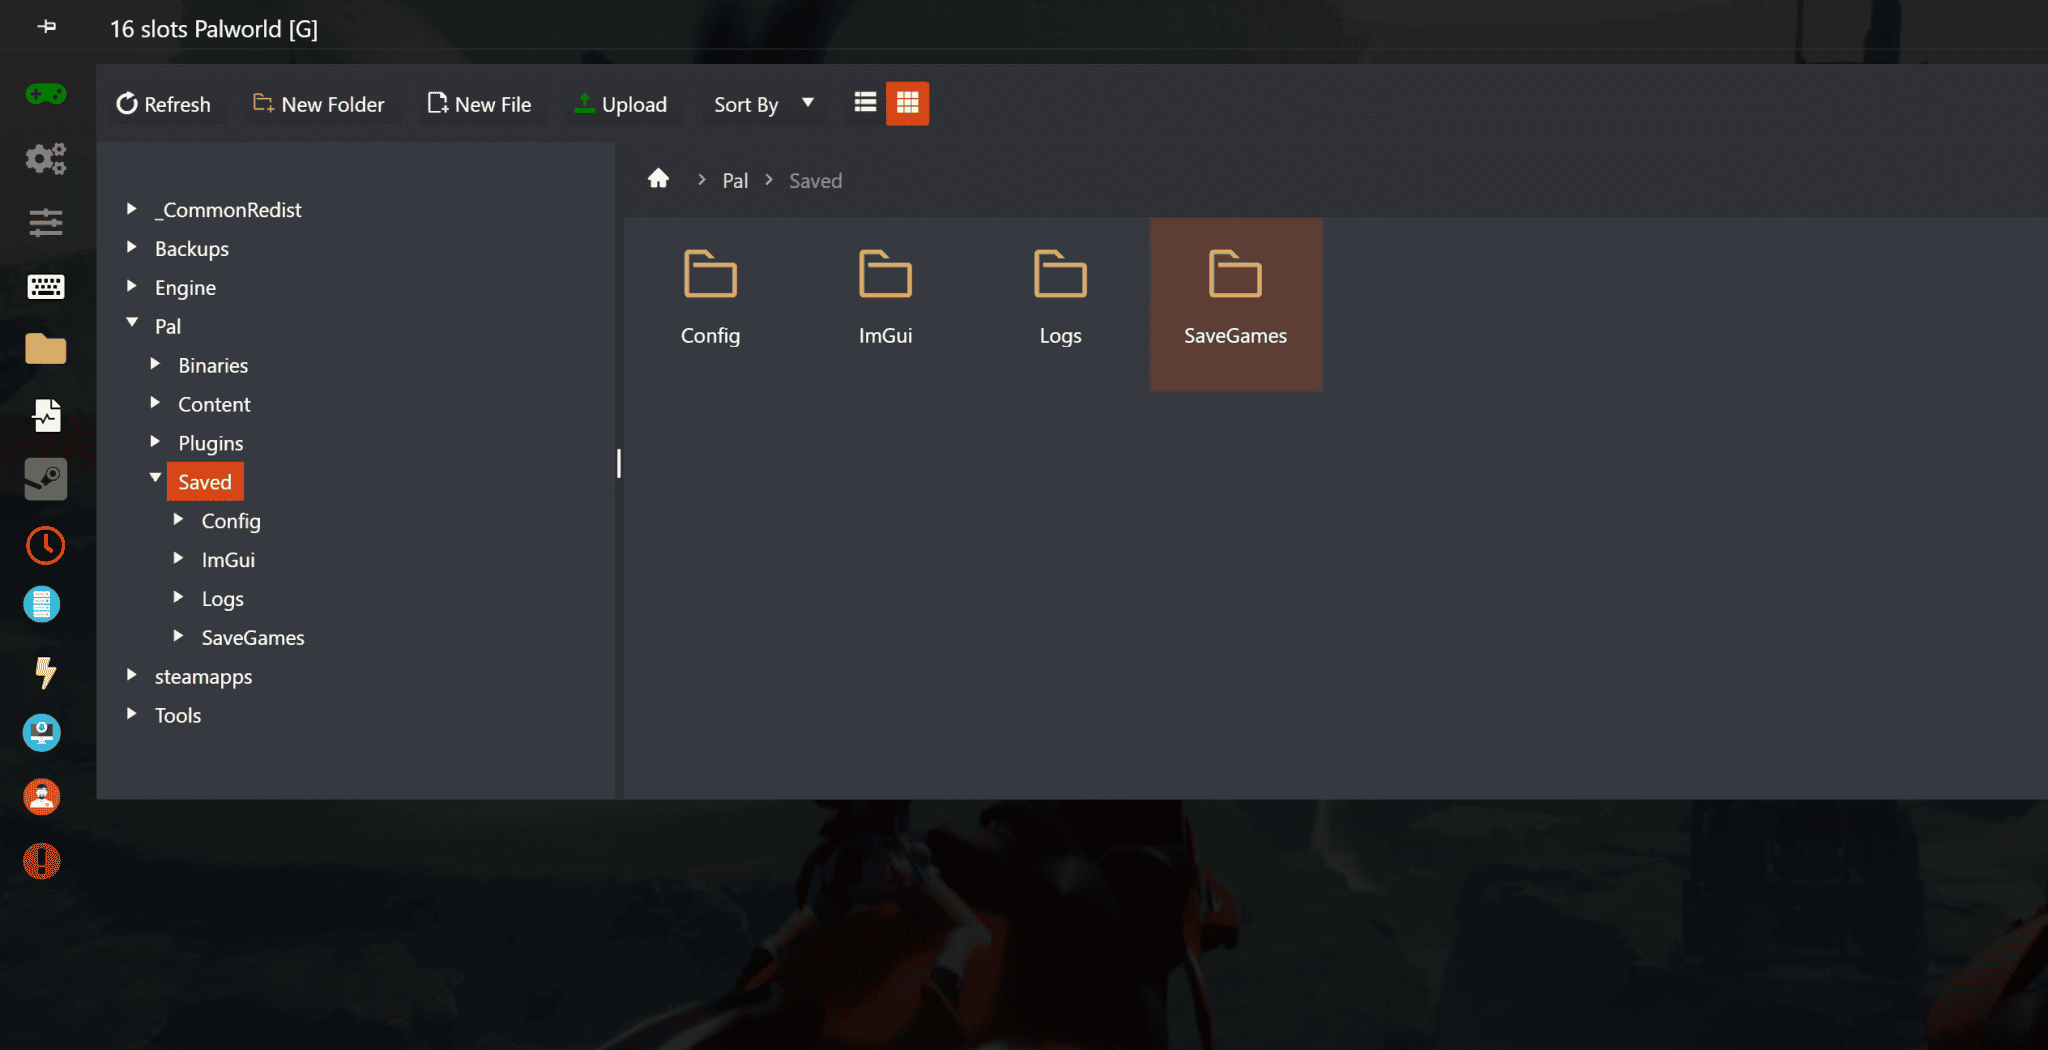The height and width of the screenshot is (1050, 2048).
Task: Click the Refresh button
Action: (165, 104)
